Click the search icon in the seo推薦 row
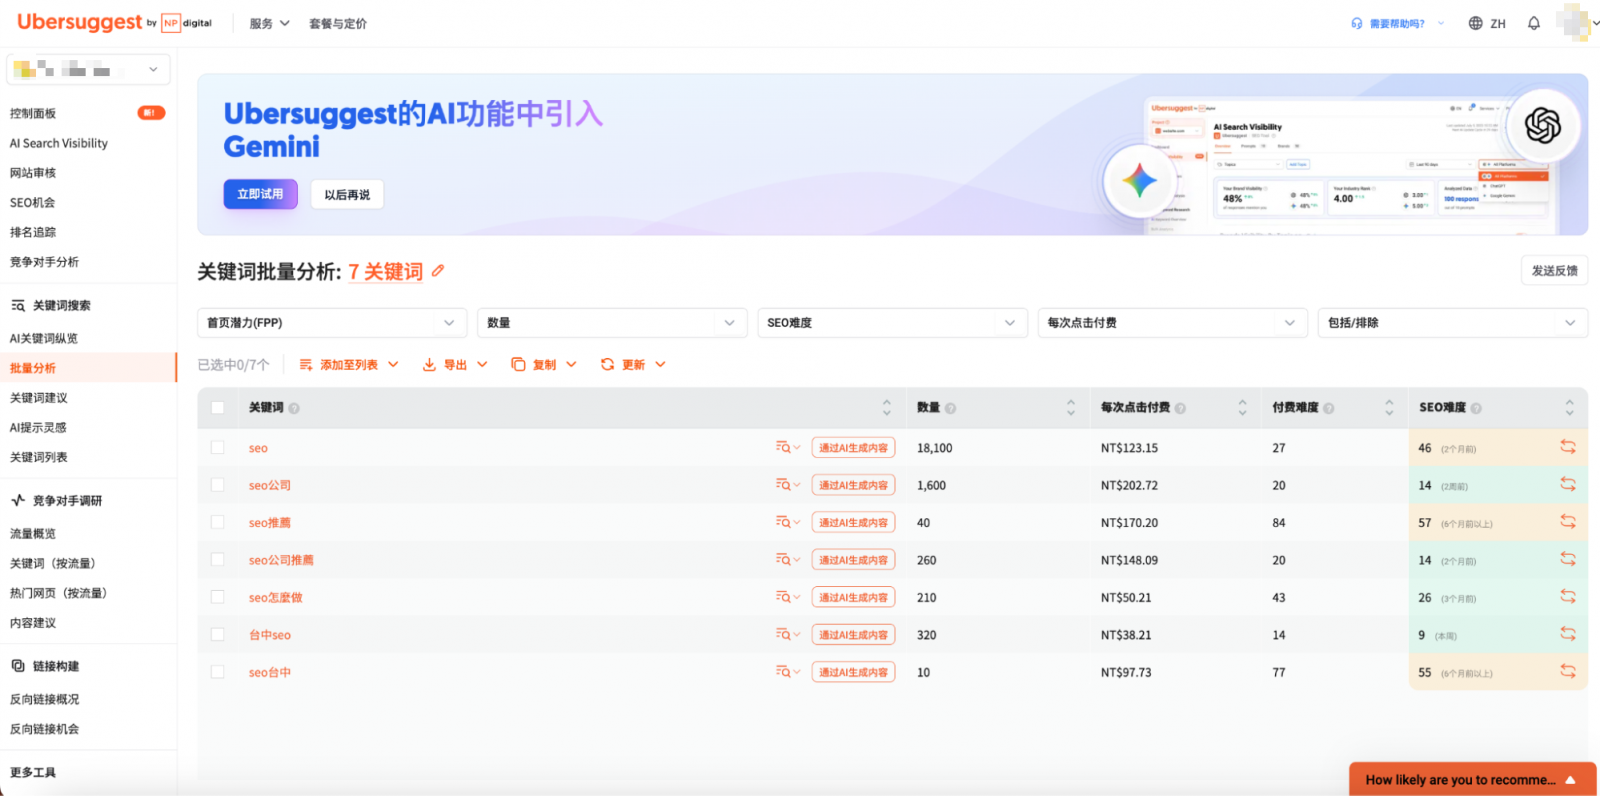The height and width of the screenshot is (796, 1600). pos(783,522)
